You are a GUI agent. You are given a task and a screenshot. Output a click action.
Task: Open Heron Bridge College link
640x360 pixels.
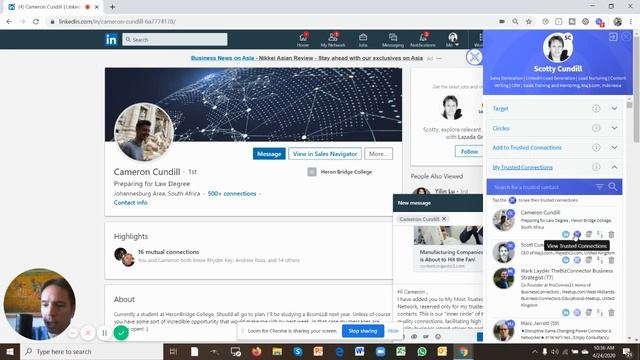click(x=346, y=172)
